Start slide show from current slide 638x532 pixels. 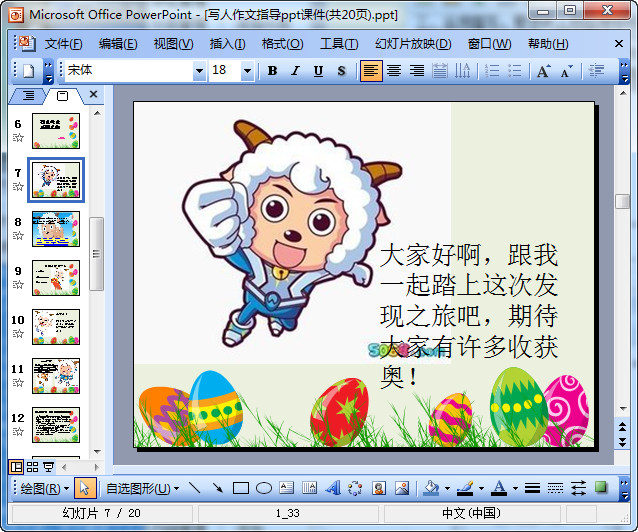click(x=49, y=467)
